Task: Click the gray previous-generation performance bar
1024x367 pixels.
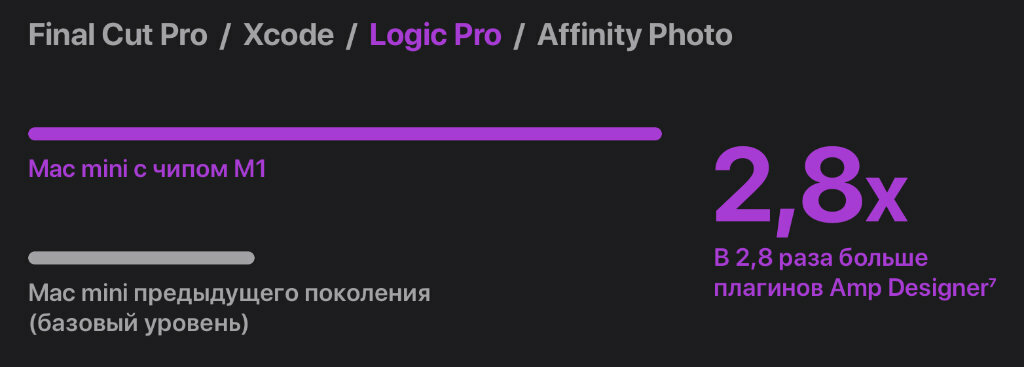Action: click(x=141, y=258)
